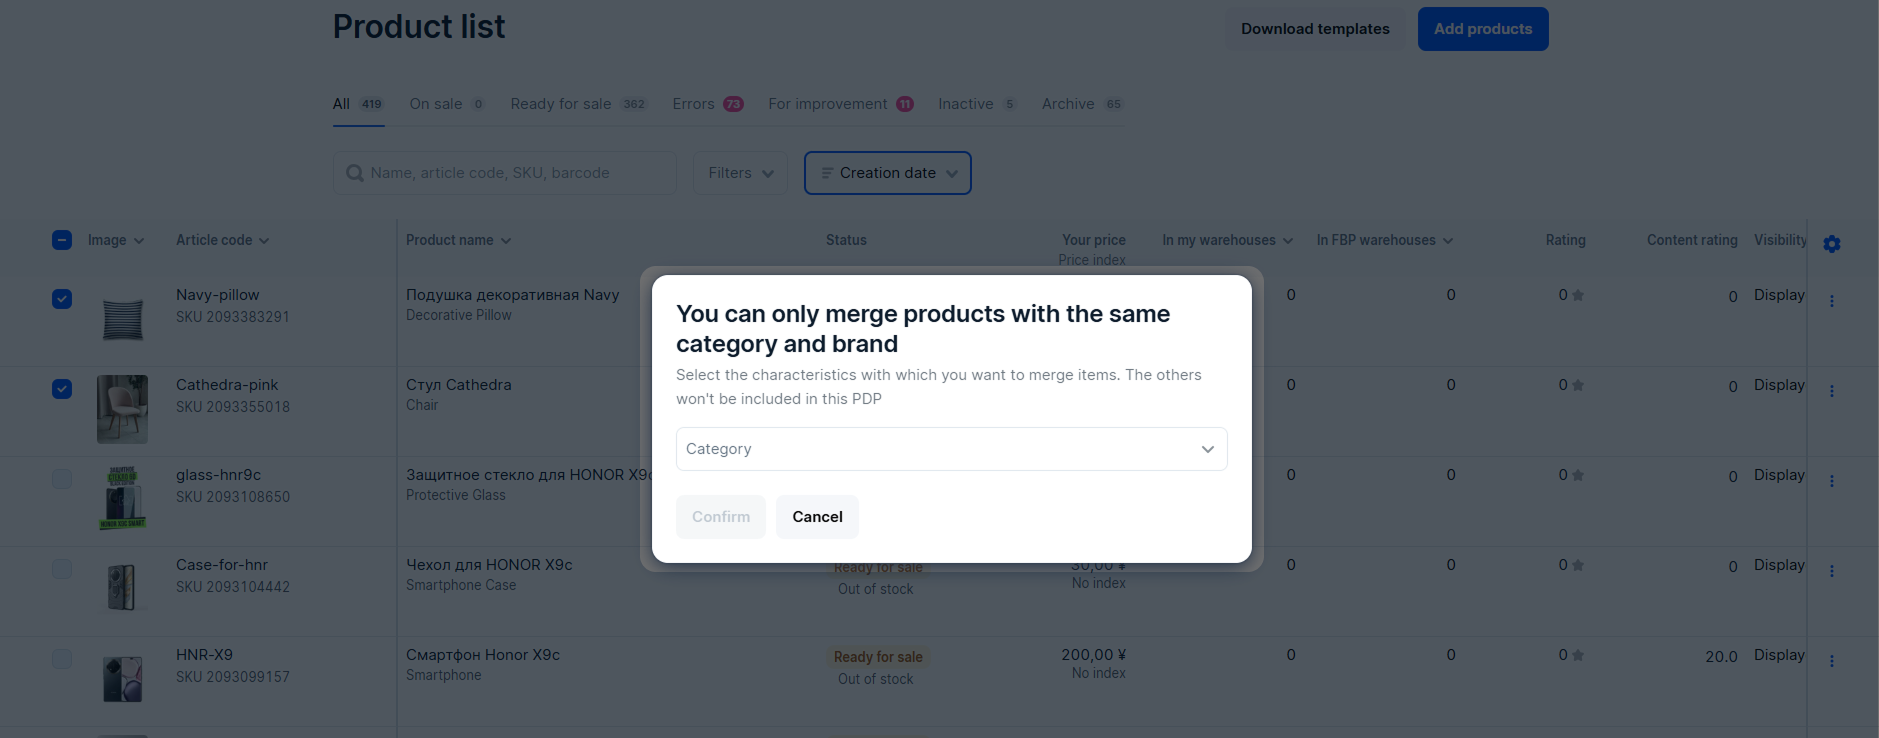The height and width of the screenshot is (738, 1879).
Task: Click the Add products button
Action: [1482, 29]
